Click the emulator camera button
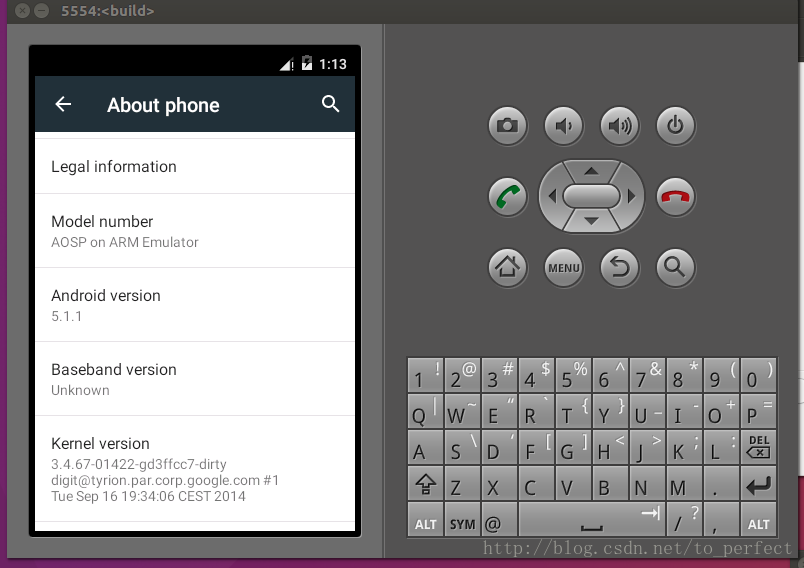This screenshot has width=804, height=568. [x=507, y=126]
